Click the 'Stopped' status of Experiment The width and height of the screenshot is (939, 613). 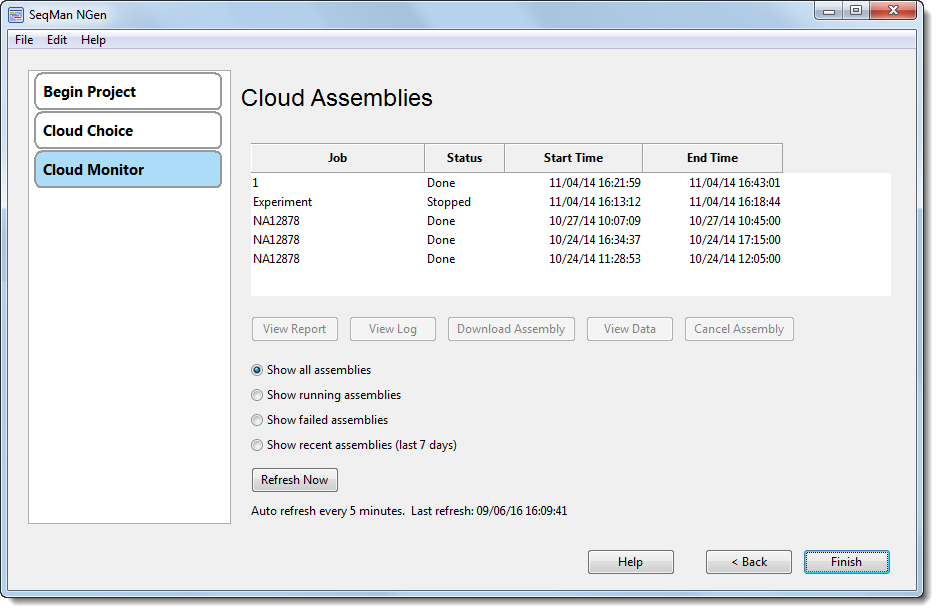[x=449, y=202]
